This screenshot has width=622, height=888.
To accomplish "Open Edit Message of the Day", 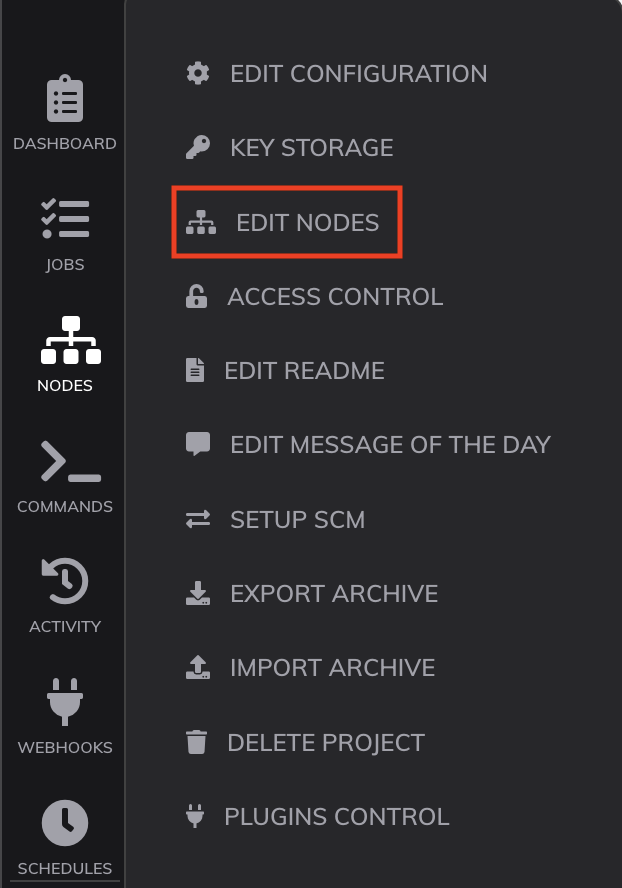I will [x=368, y=445].
